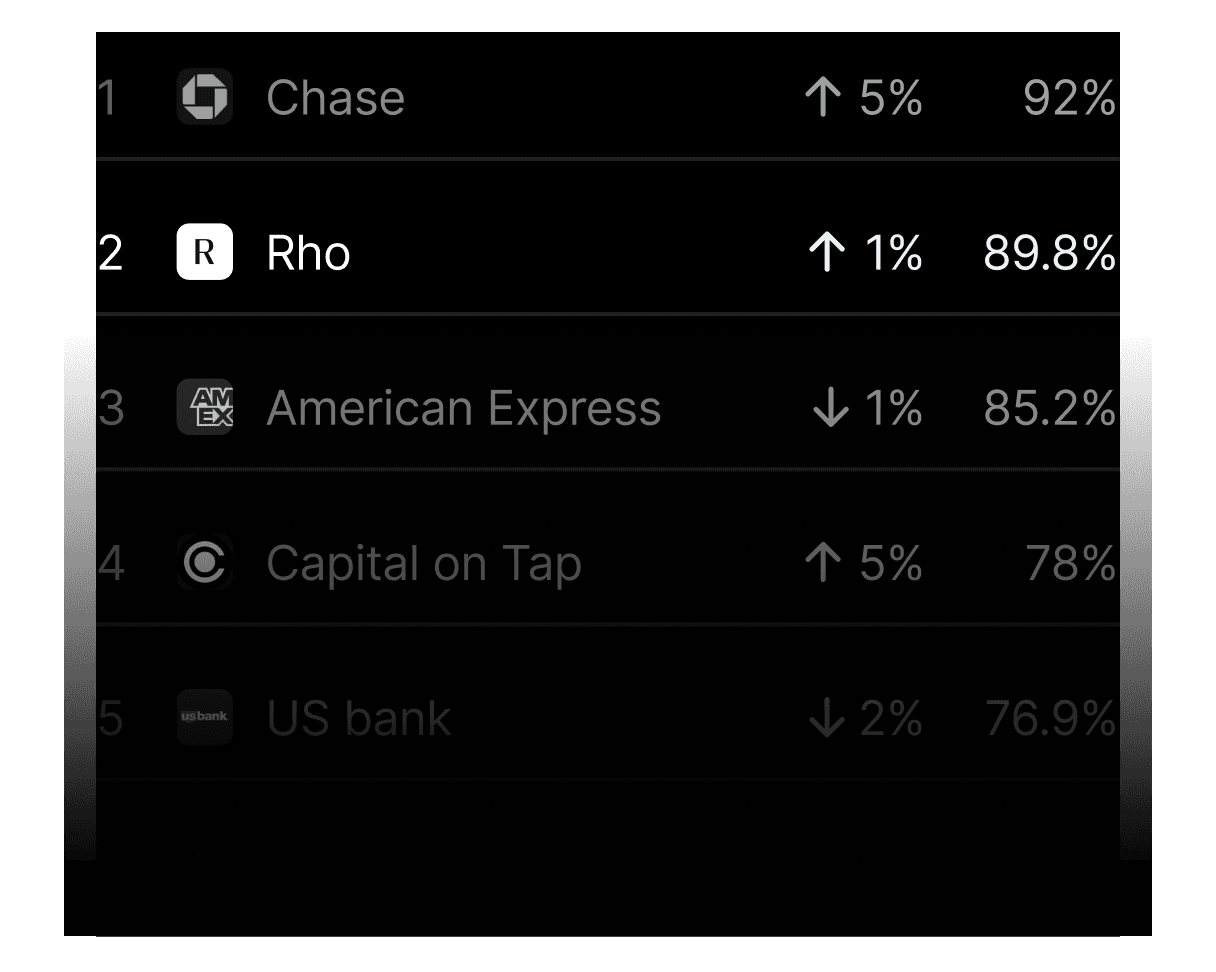Click the up arrow in Rho row
The height and width of the screenshot is (972, 1216).
pos(827,253)
